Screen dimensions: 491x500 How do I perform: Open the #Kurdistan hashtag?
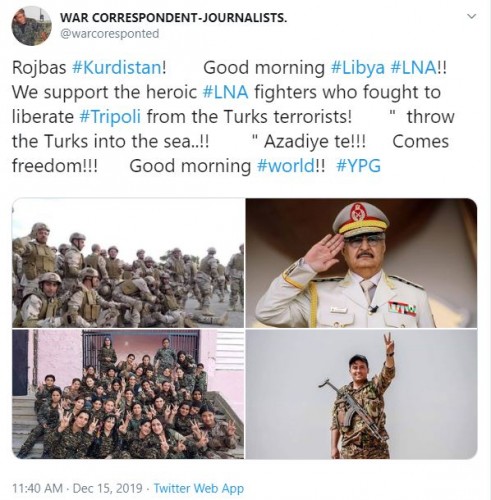click(117, 68)
